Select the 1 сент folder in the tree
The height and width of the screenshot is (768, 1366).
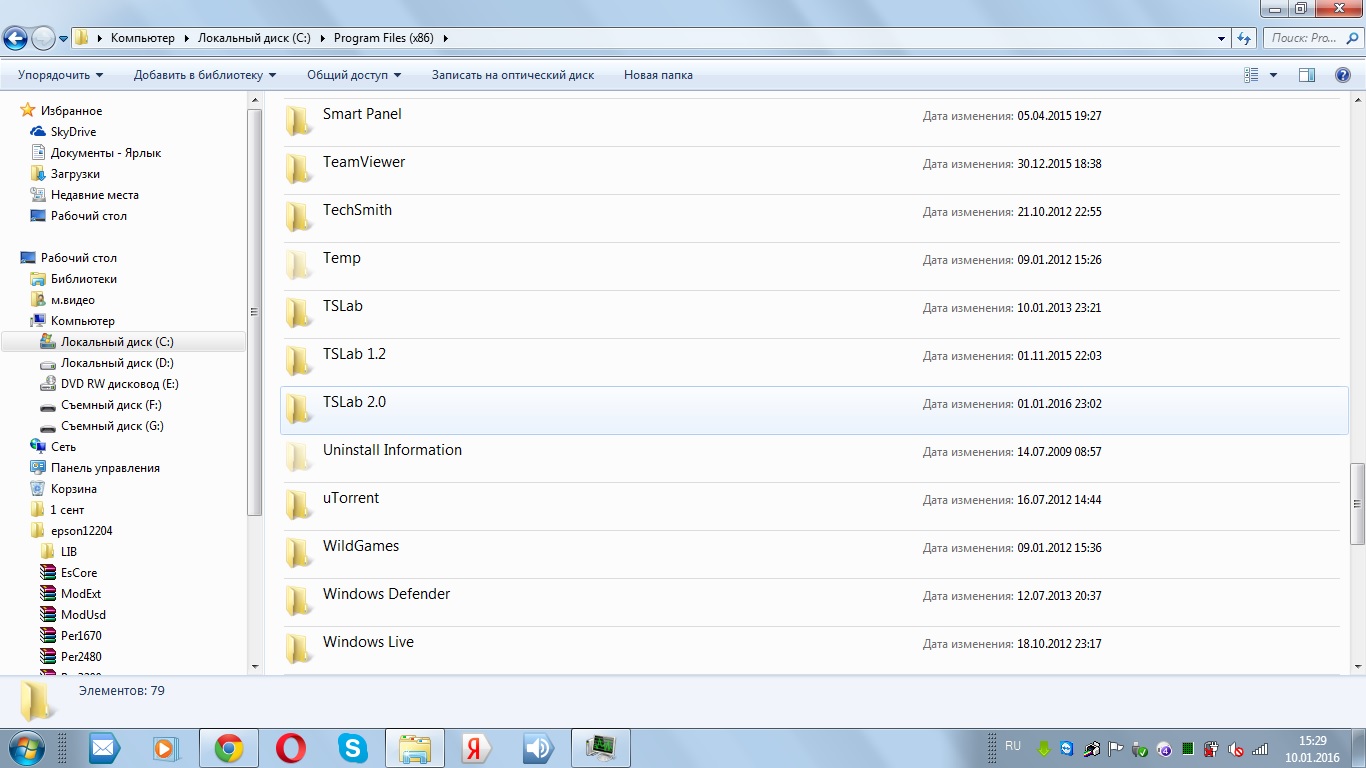pos(67,510)
